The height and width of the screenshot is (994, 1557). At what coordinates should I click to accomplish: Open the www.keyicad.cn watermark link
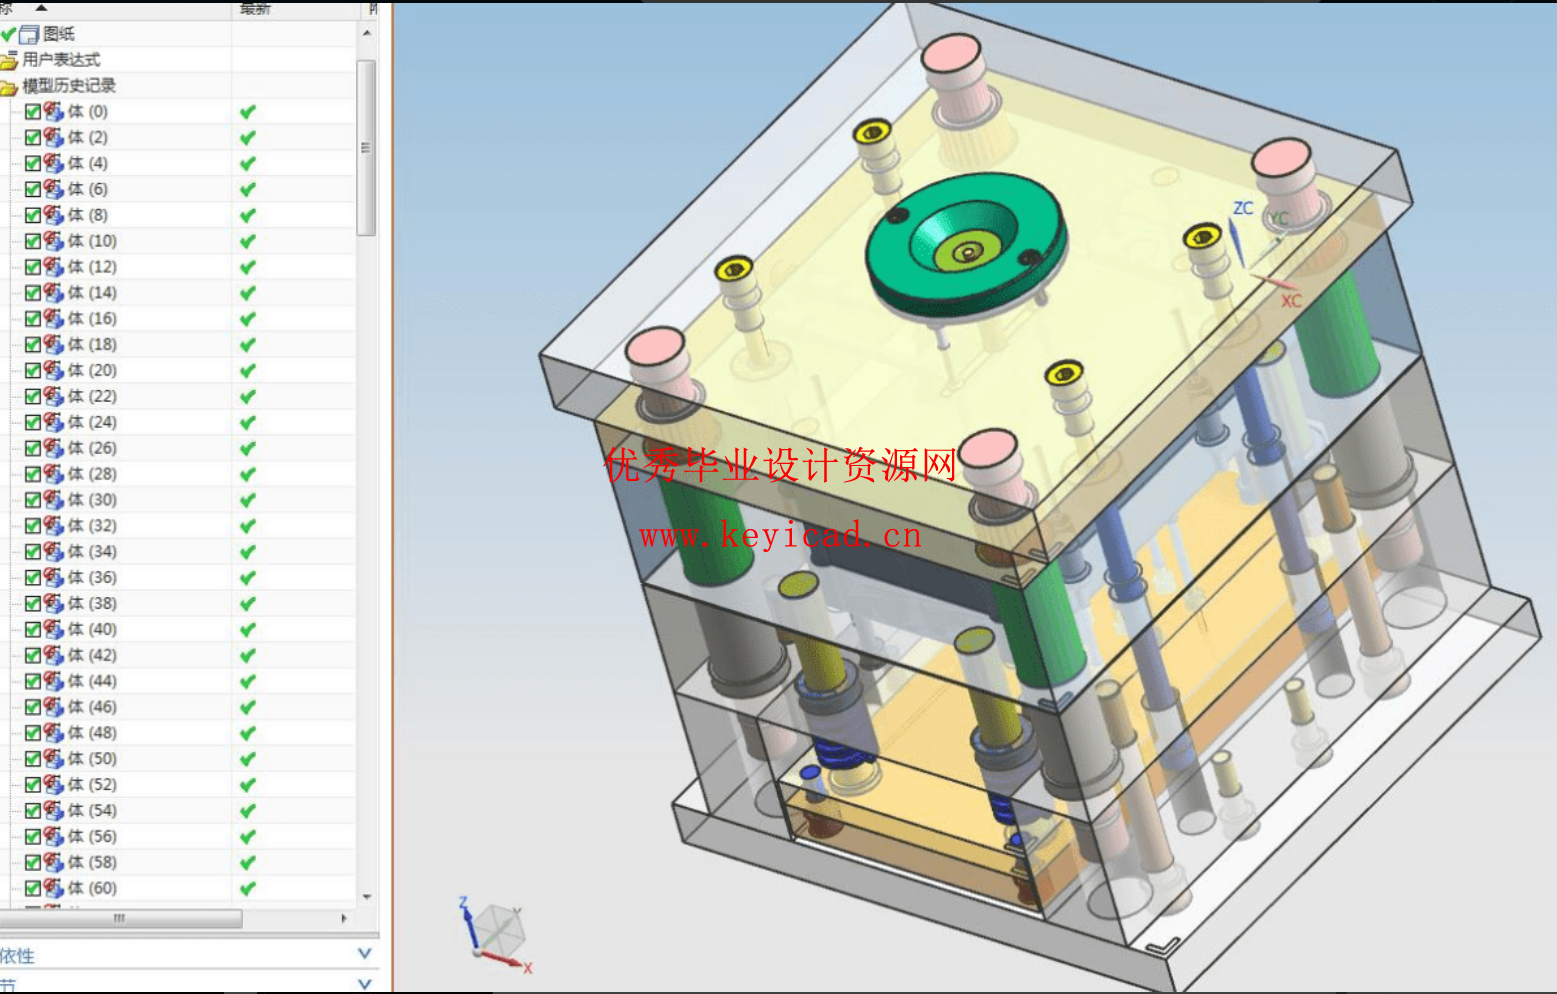click(780, 537)
